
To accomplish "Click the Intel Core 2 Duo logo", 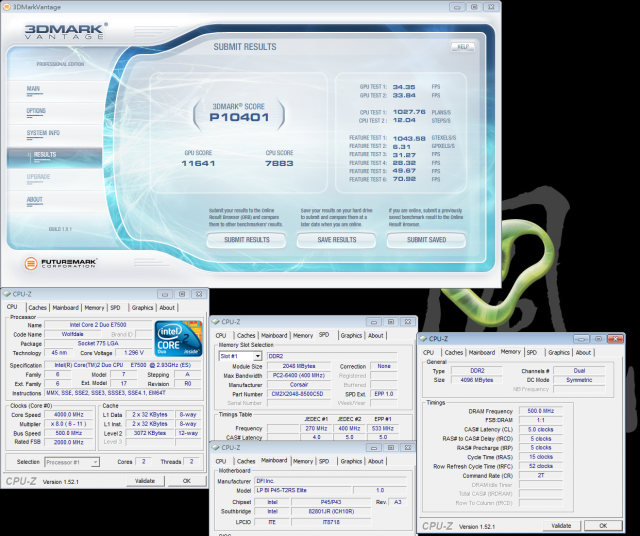I will point(178,338).
